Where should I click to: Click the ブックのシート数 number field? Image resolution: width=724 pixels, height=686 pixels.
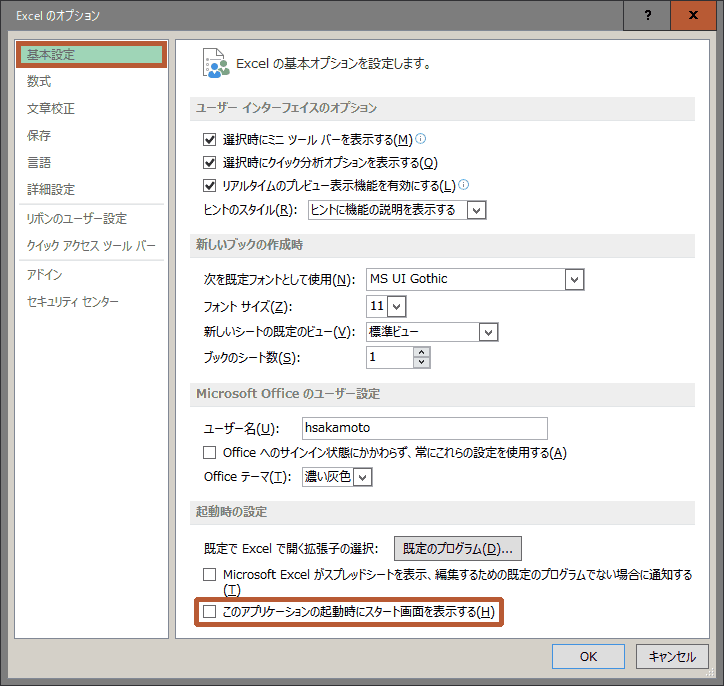[x=390, y=357]
